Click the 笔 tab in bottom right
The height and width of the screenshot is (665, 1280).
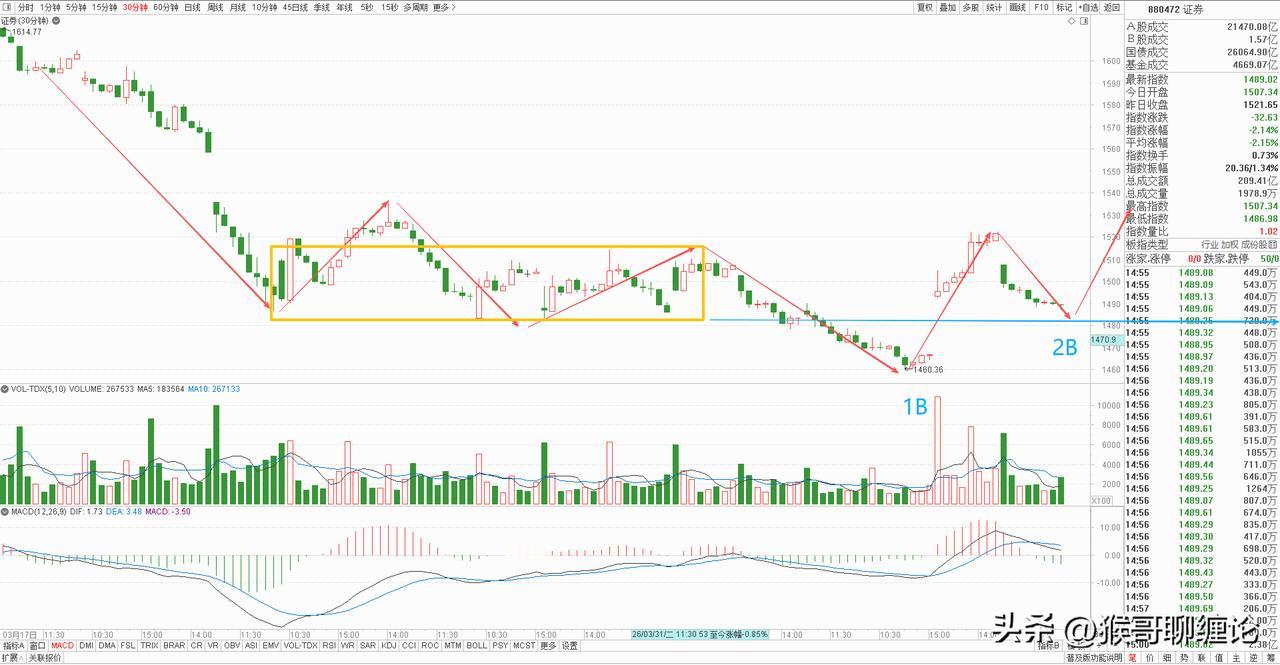1134,658
